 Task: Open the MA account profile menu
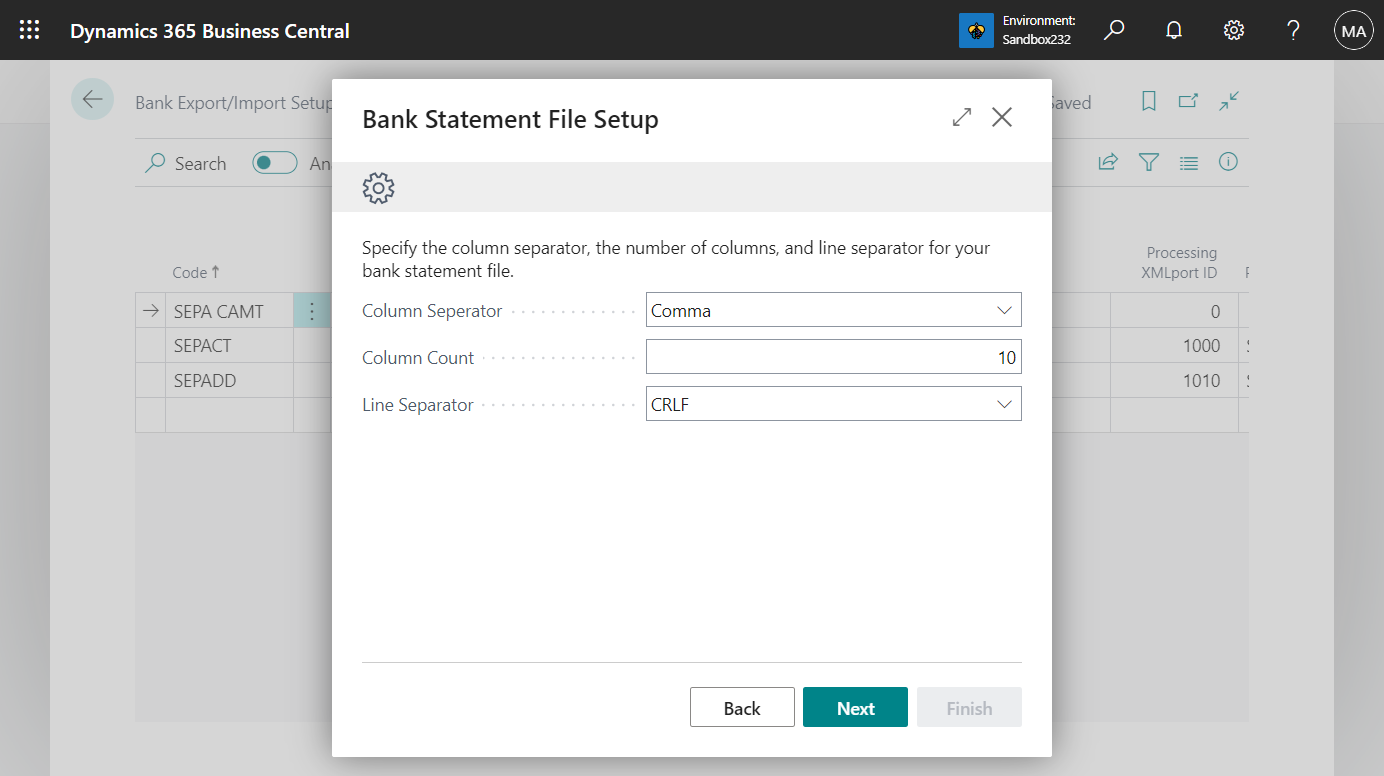1353,30
